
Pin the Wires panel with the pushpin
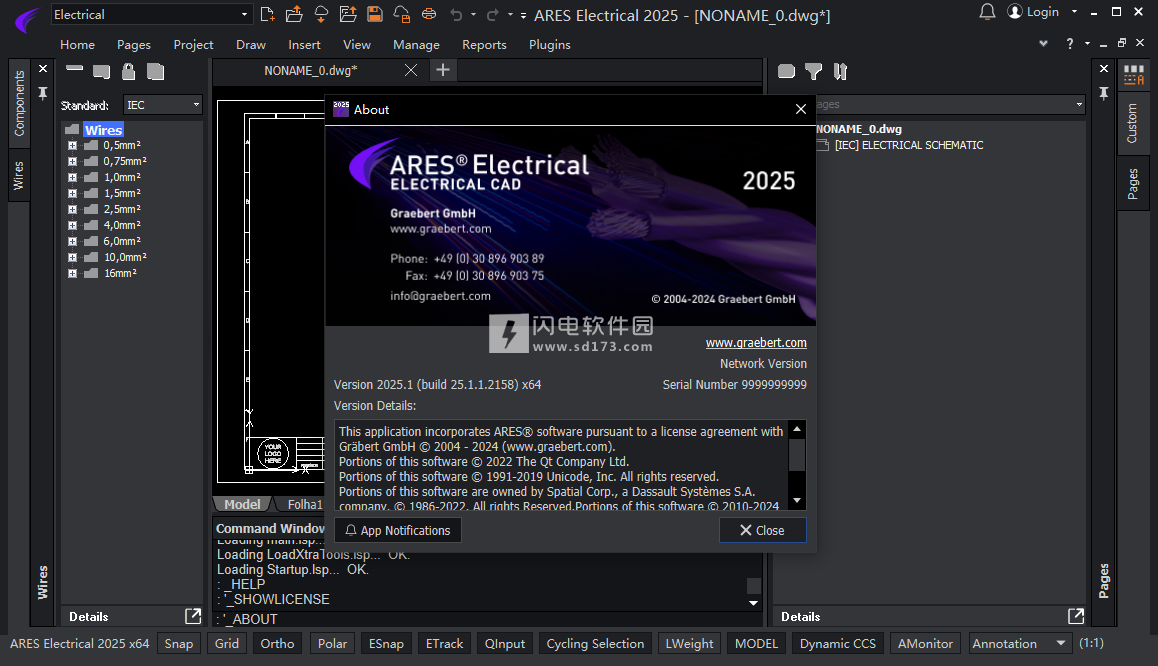click(x=43, y=93)
